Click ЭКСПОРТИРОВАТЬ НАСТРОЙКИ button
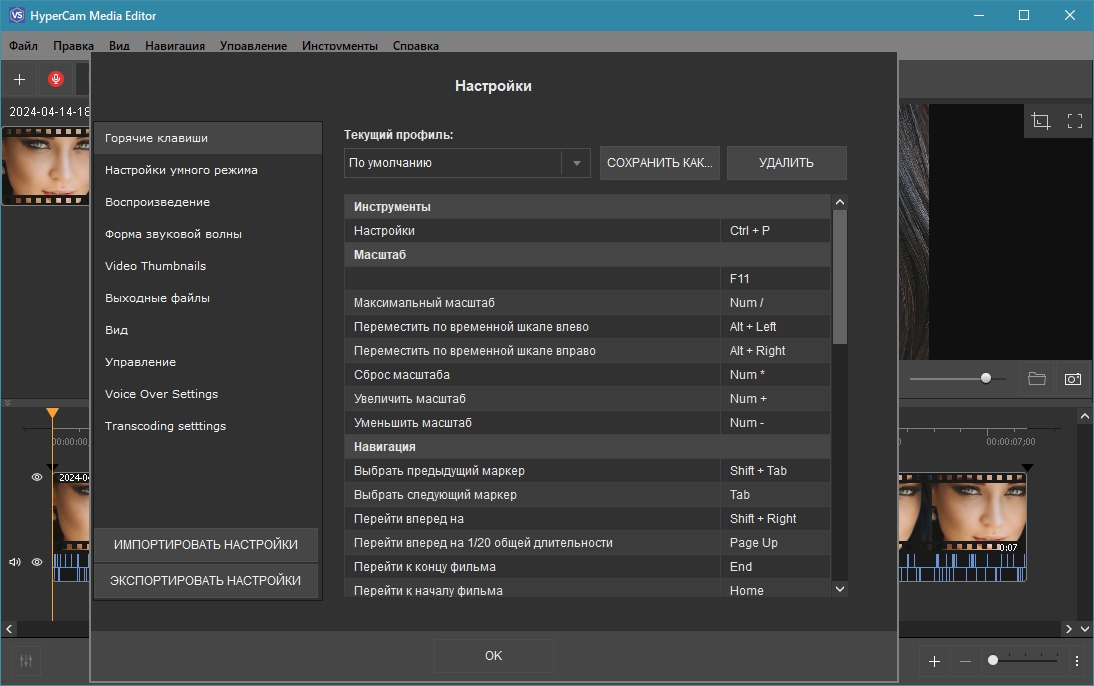1094x686 pixels. pos(205,581)
